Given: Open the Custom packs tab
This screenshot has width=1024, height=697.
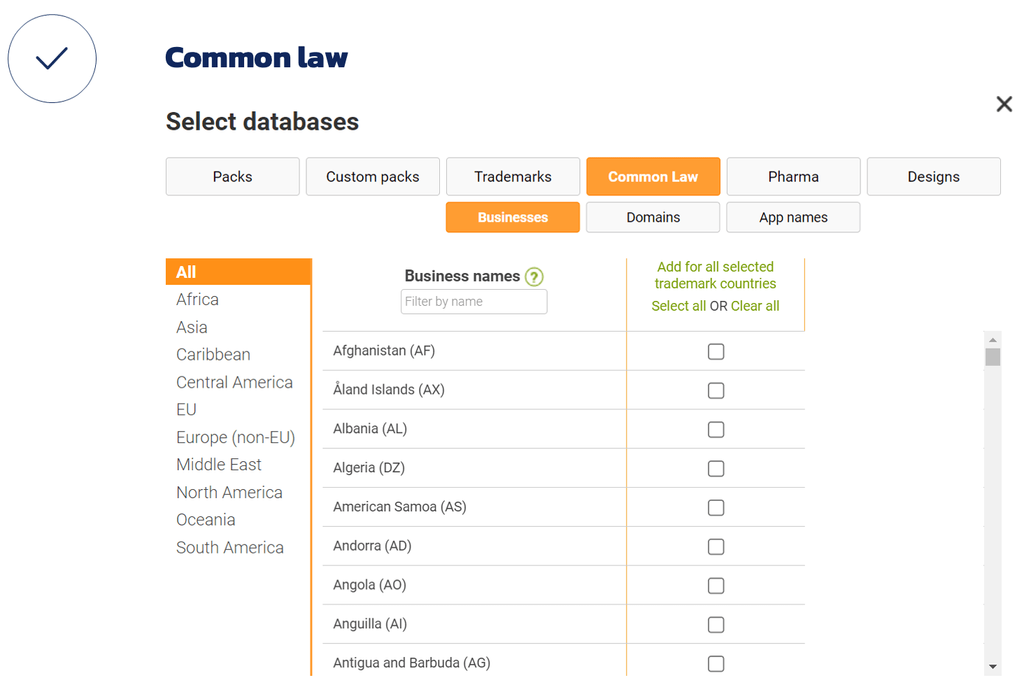Looking at the screenshot, I should tap(372, 176).
